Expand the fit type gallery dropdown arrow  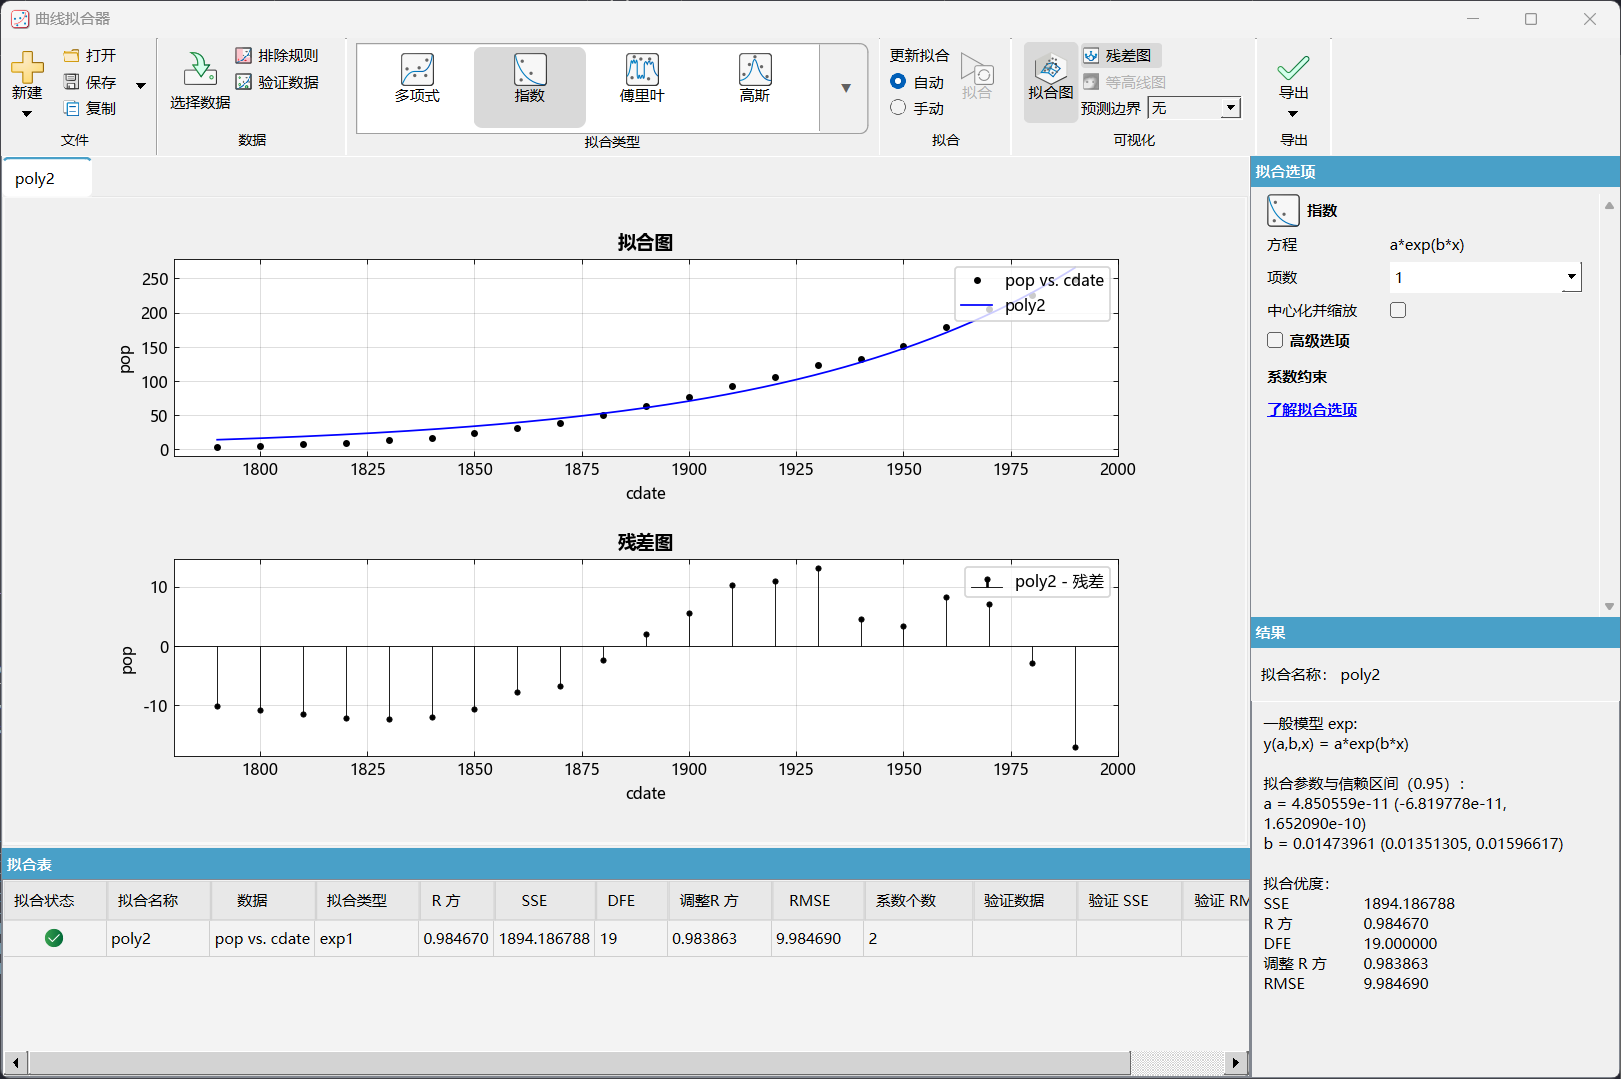click(x=846, y=88)
